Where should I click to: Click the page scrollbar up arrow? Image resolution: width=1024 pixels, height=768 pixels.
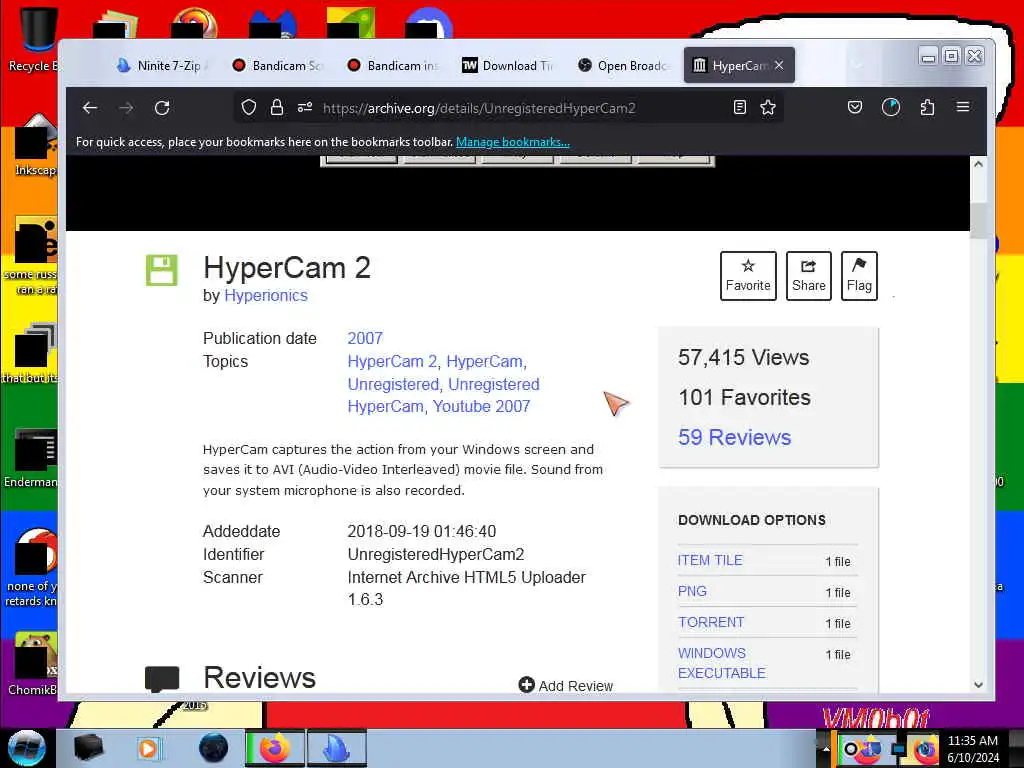(x=978, y=164)
